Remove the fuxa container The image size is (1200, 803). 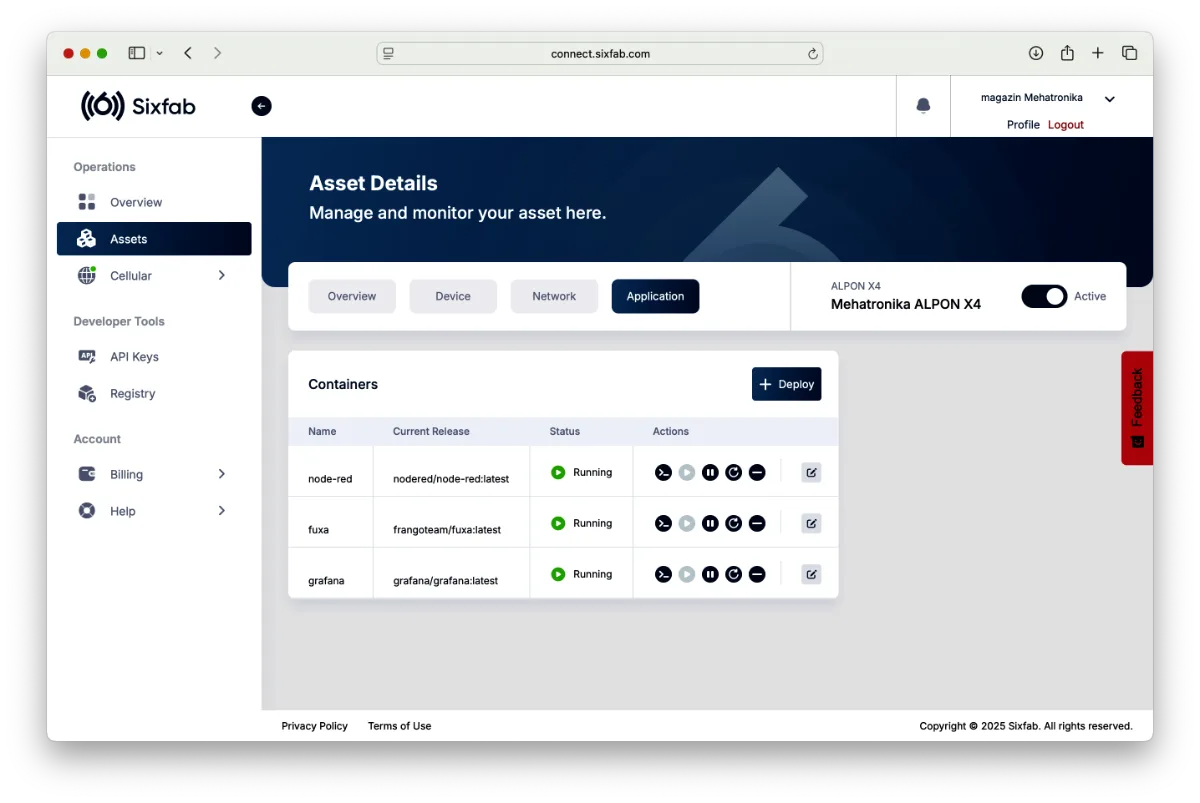tap(757, 523)
